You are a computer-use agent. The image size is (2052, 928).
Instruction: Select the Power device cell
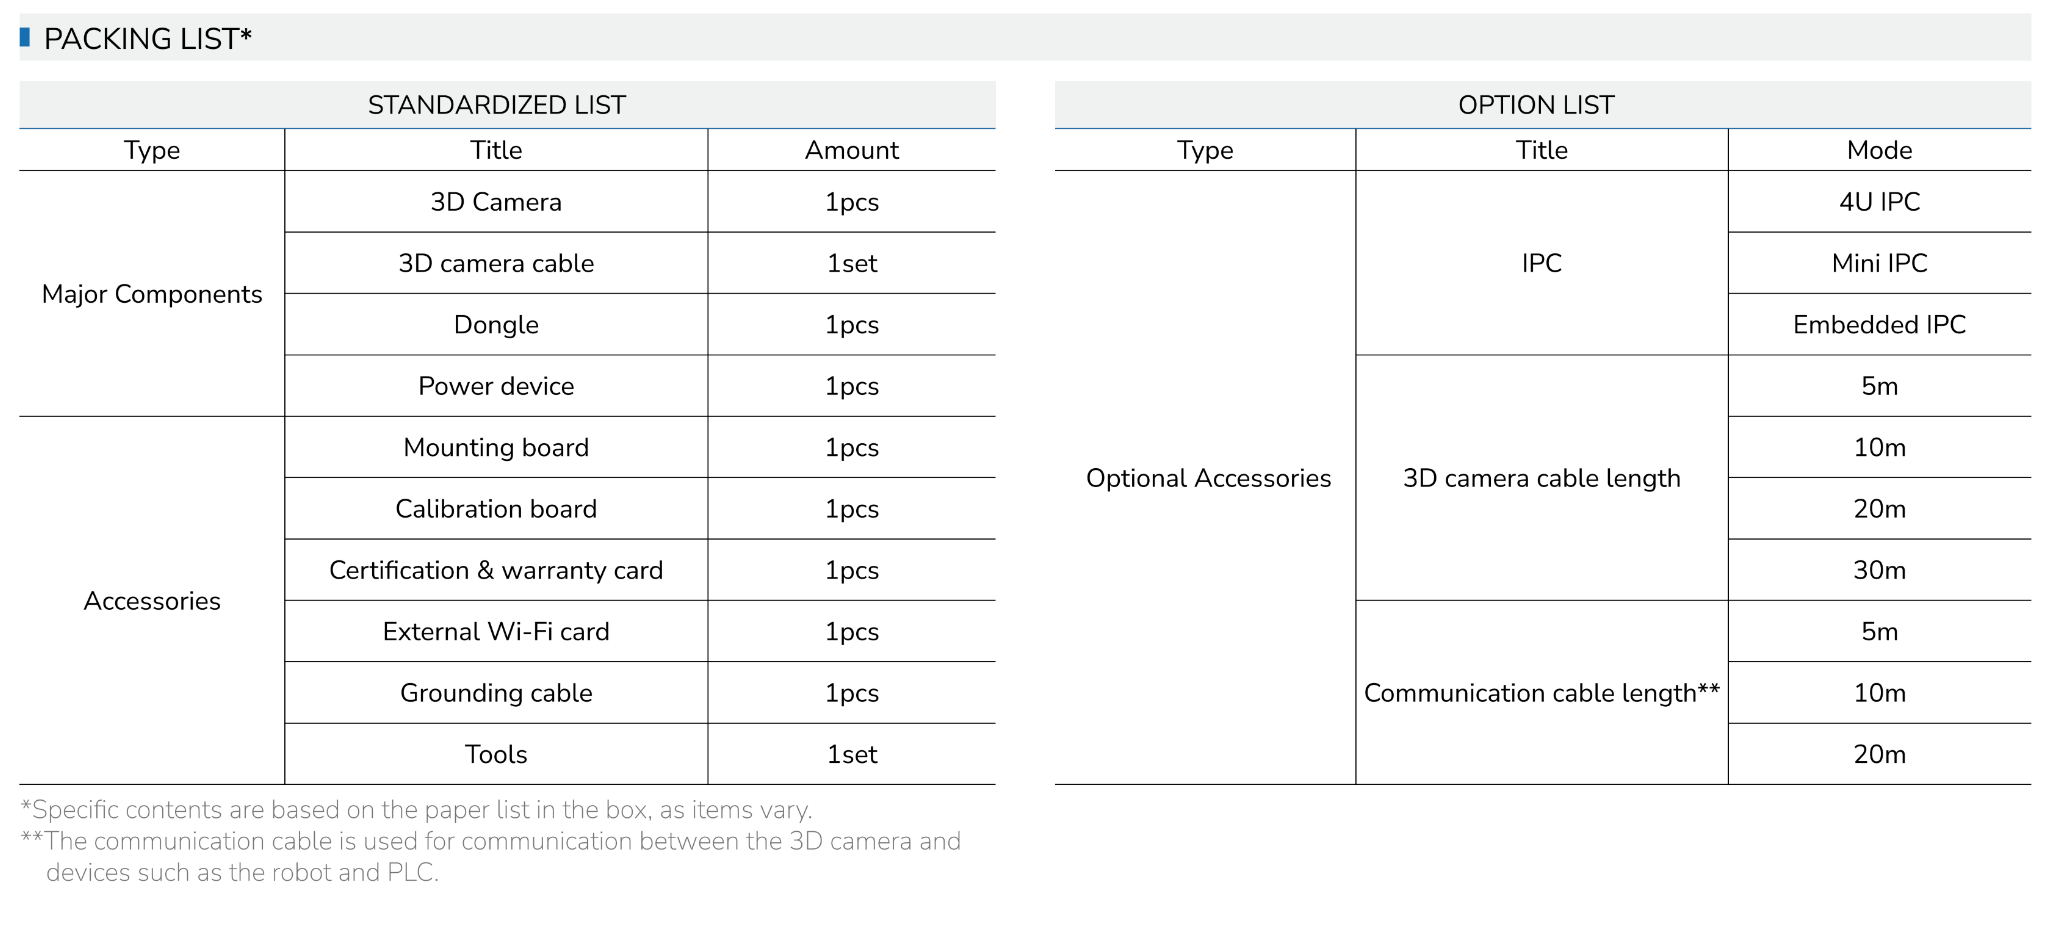tap(496, 386)
